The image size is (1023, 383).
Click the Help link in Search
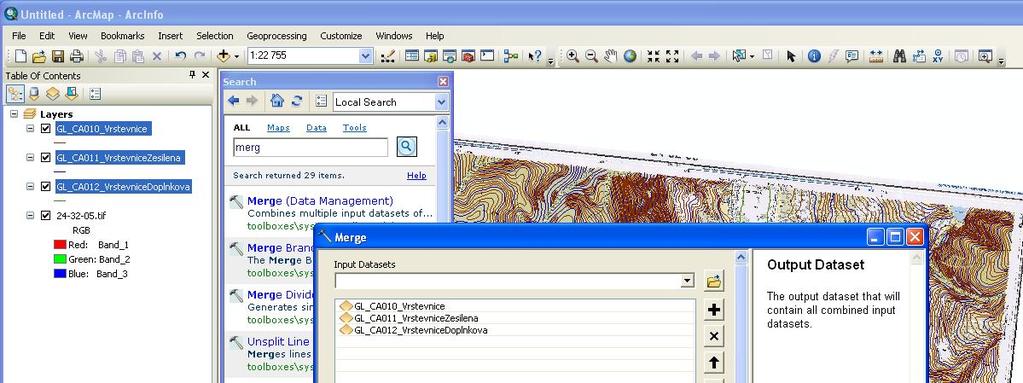[x=416, y=176]
